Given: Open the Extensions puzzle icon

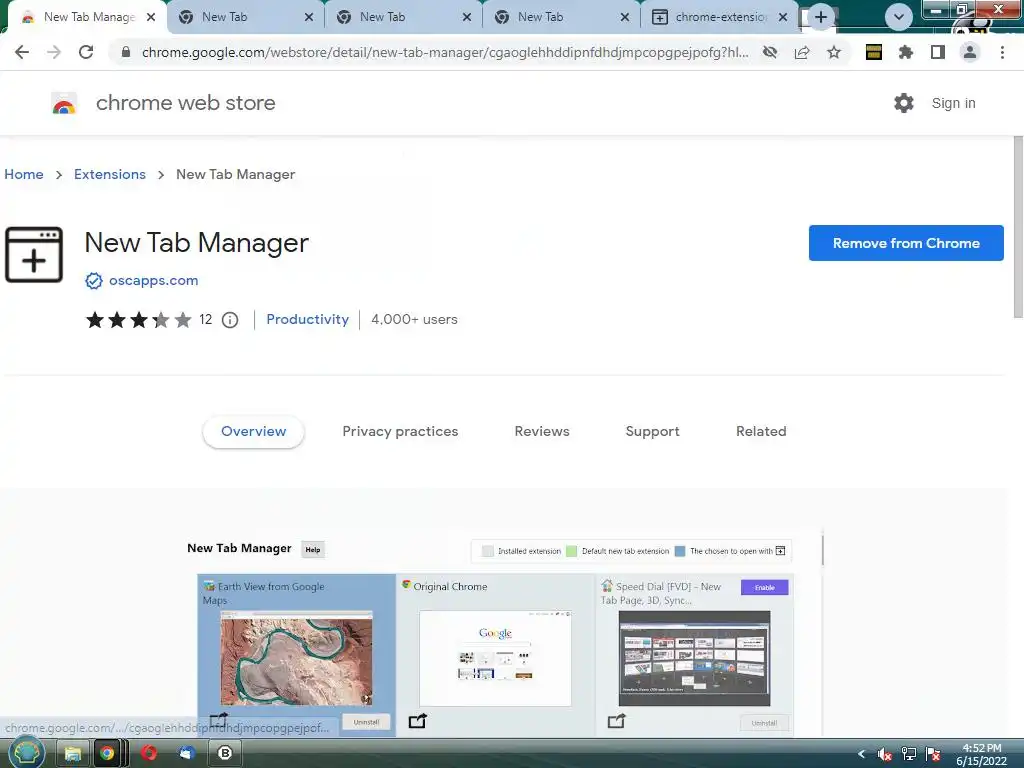Looking at the screenshot, I should (x=905, y=52).
